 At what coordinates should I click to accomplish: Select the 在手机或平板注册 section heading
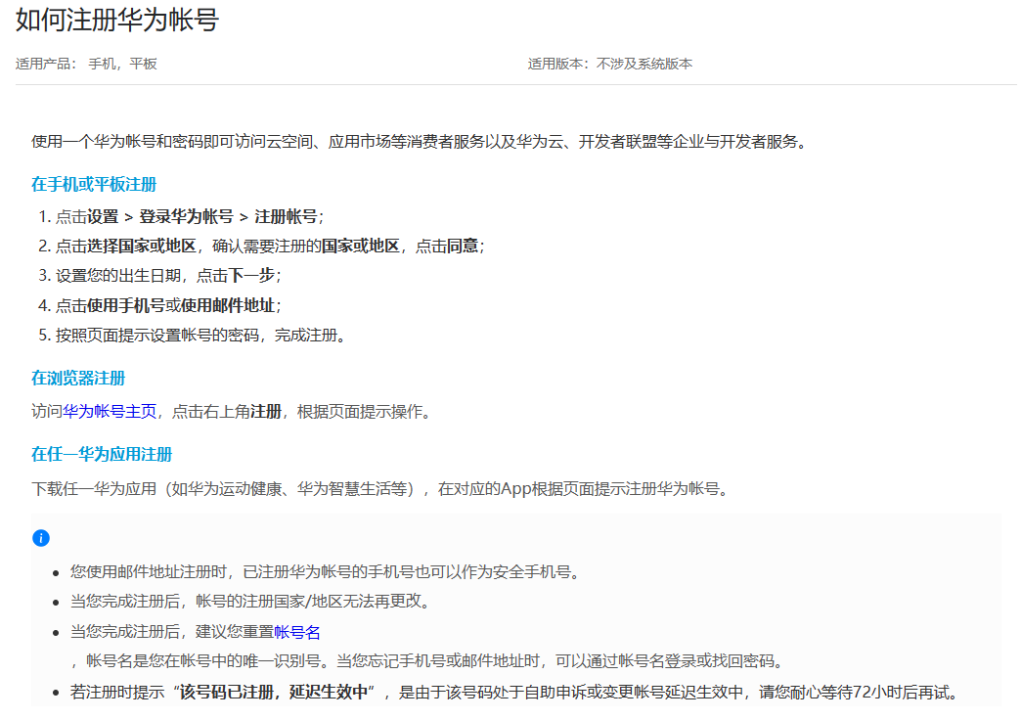[x=94, y=184]
